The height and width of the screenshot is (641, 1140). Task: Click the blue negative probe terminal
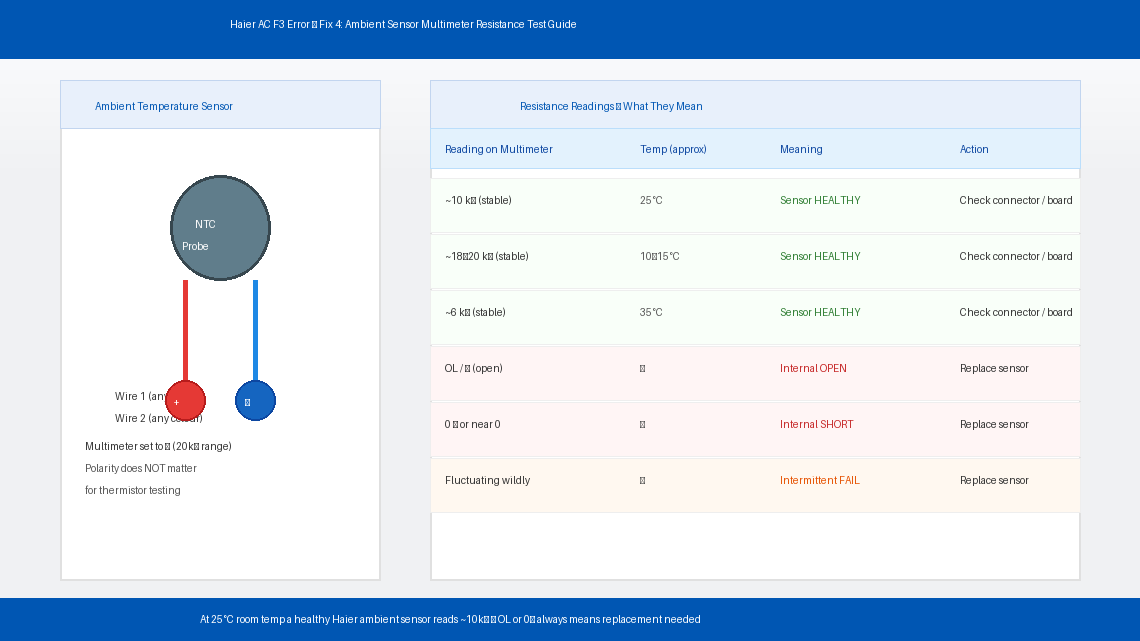click(x=255, y=400)
